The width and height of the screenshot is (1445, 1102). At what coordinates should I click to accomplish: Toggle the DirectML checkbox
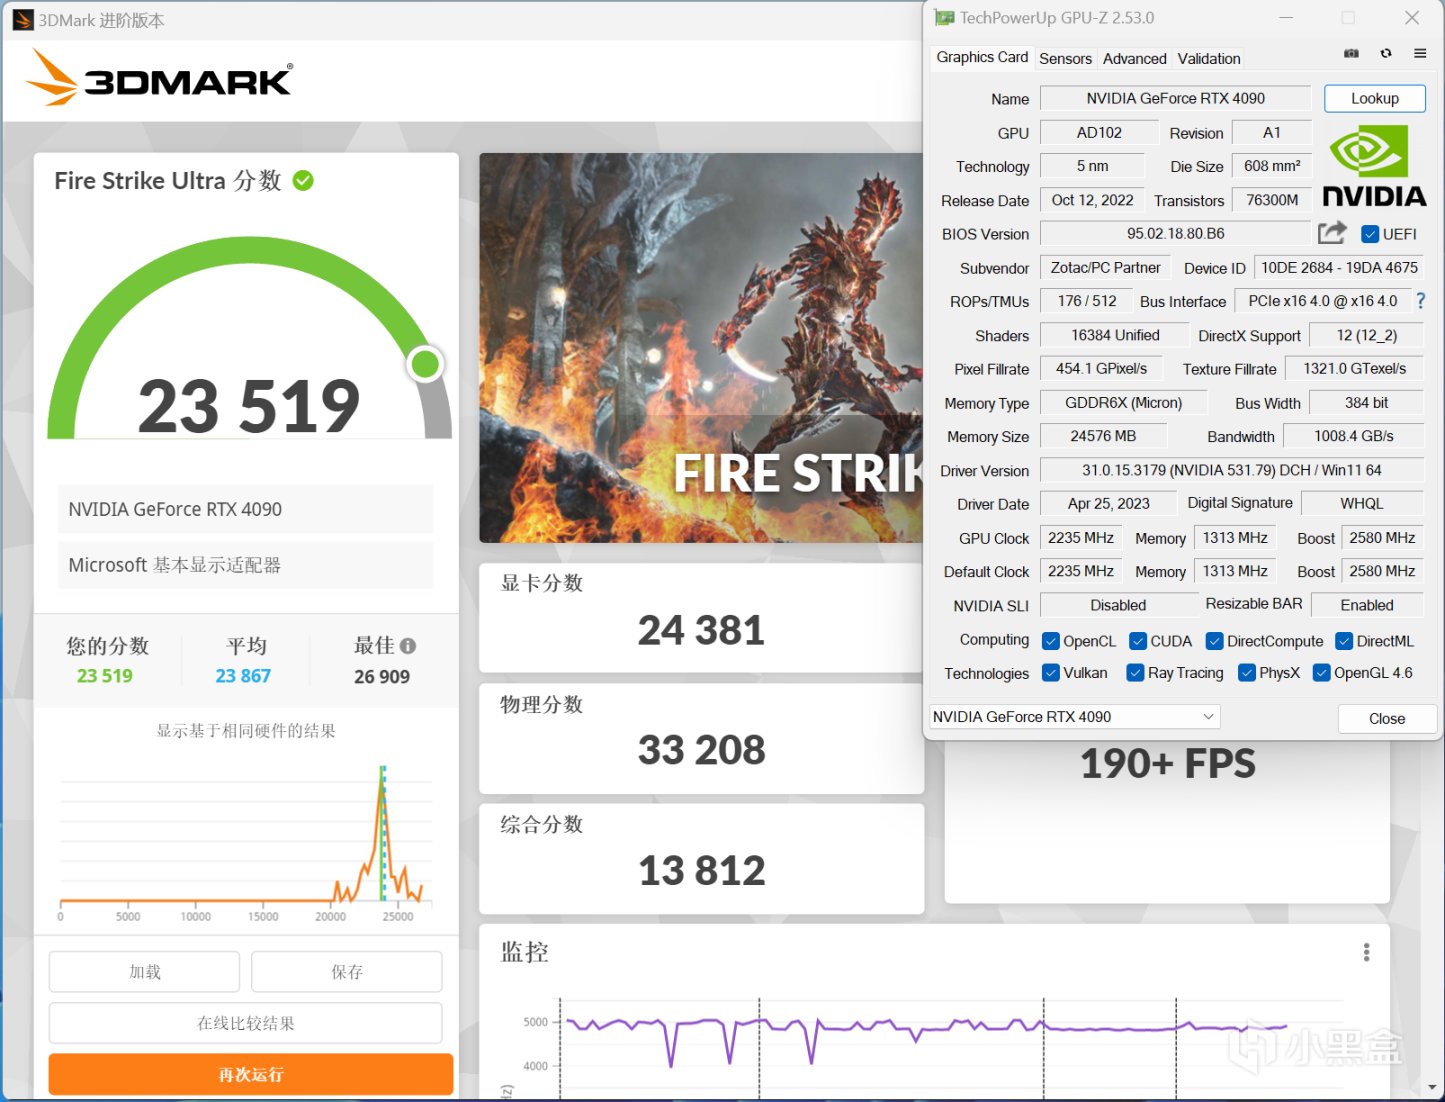click(1344, 641)
